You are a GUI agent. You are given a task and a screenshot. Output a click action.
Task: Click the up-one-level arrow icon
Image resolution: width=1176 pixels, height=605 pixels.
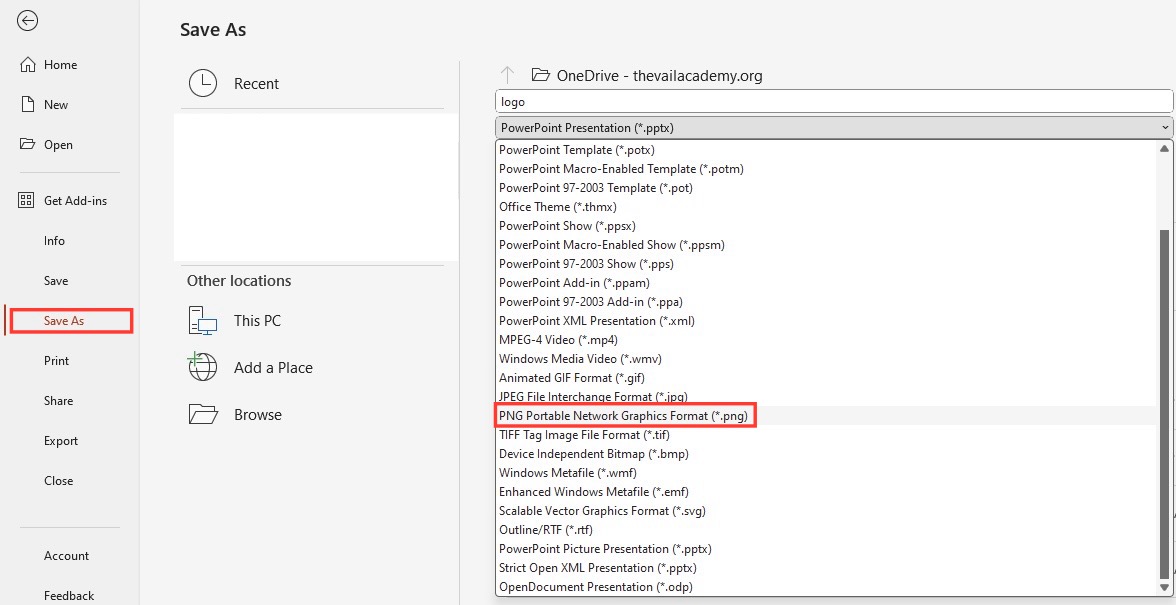coord(508,75)
